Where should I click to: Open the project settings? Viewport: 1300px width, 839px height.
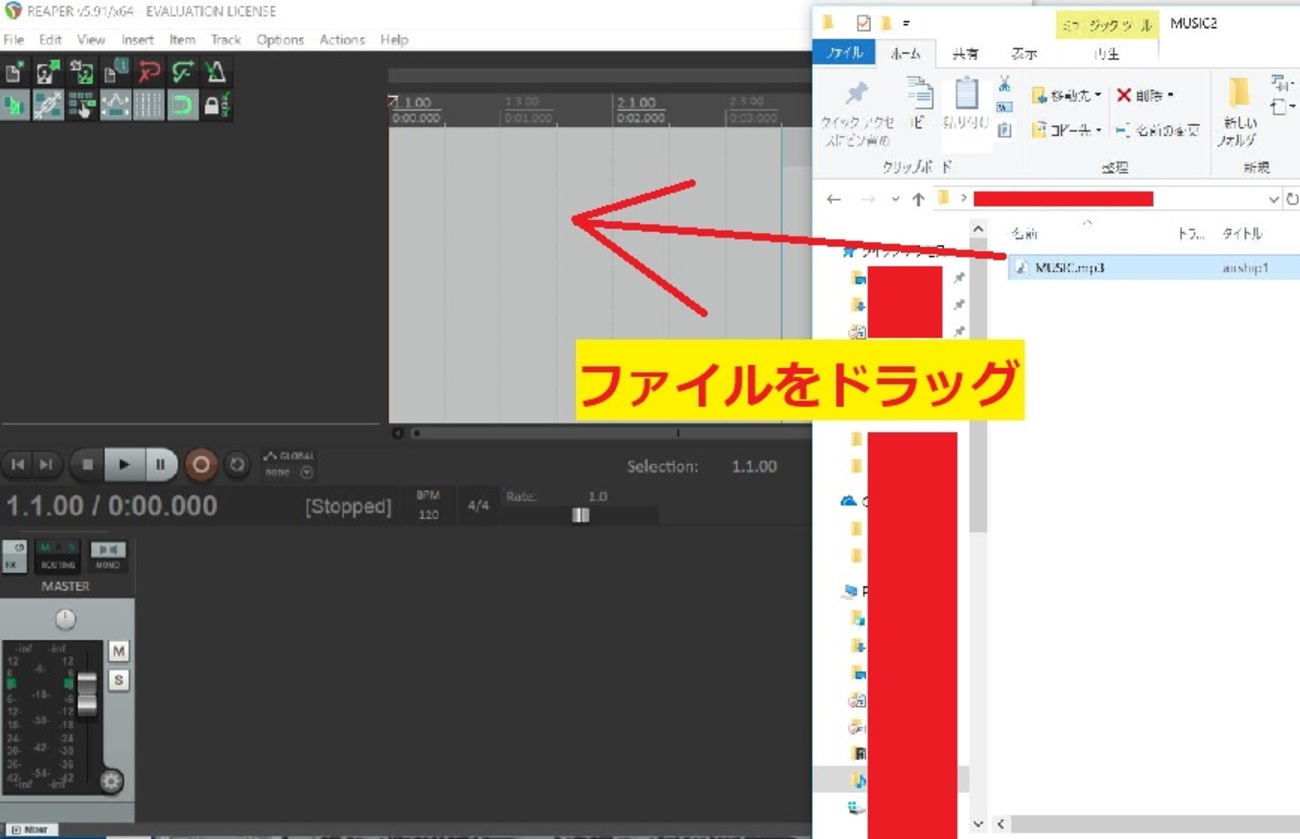click(x=114, y=71)
